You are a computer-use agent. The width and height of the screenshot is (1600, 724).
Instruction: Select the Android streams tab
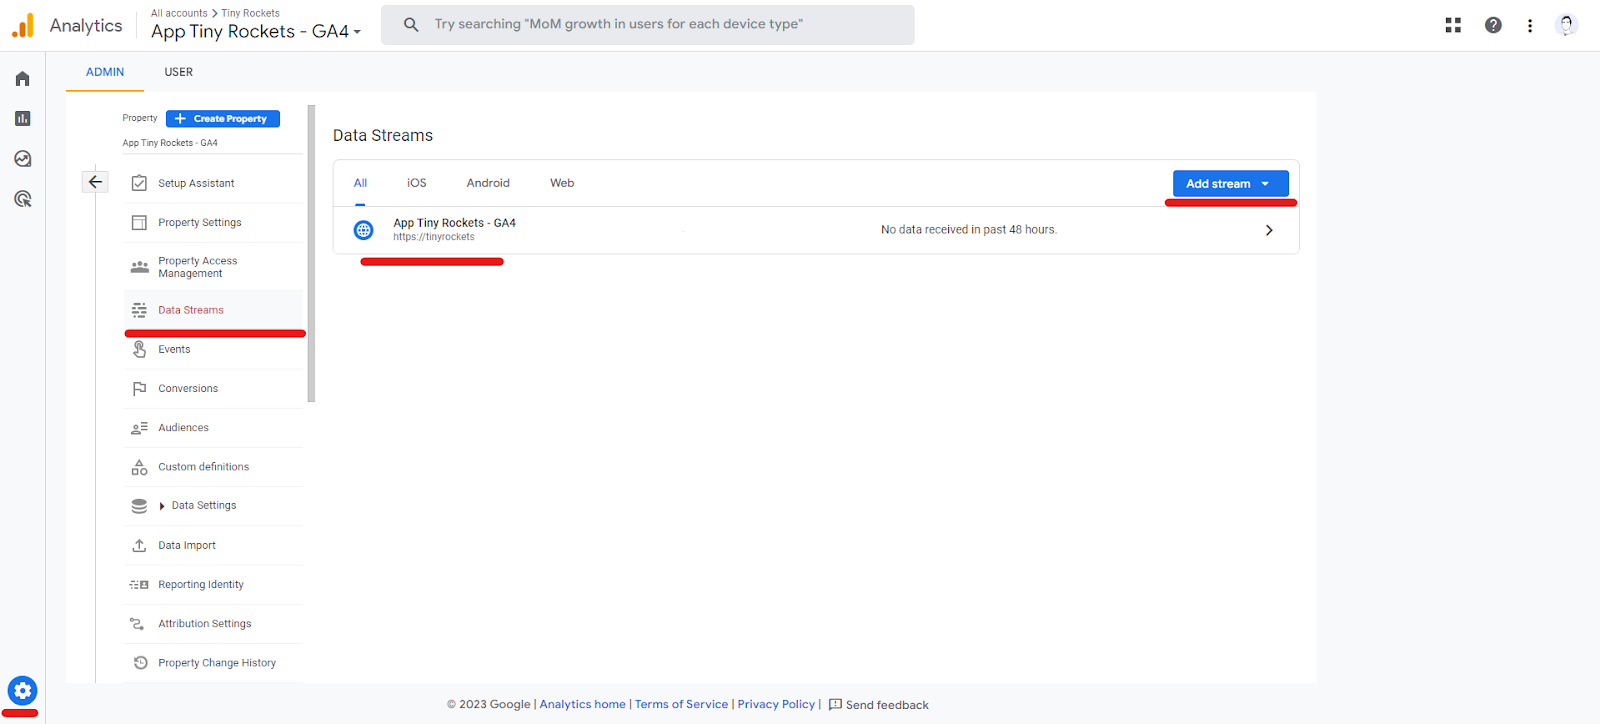tap(488, 183)
